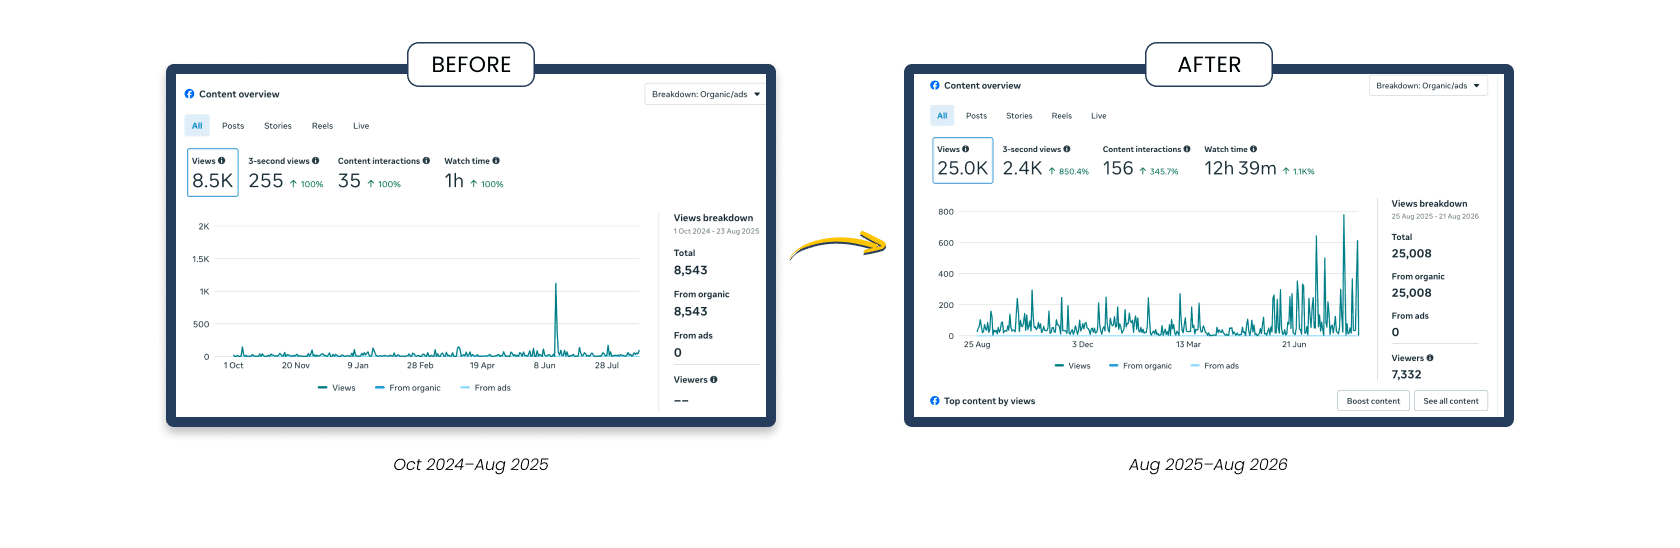This screenshot has width=1680, height=548.
Task: Click info icon next to BEFORE Views
Action: 222,161
